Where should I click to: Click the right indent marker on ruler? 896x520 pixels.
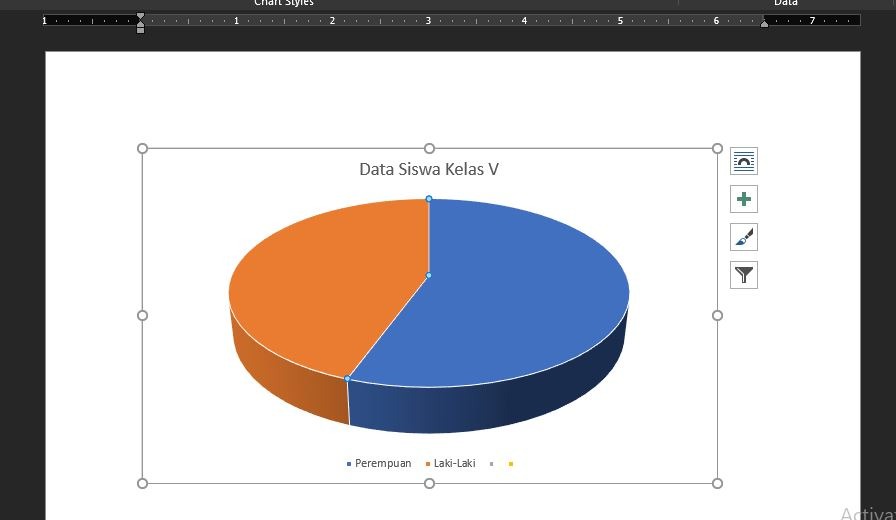tap(764, 23)
